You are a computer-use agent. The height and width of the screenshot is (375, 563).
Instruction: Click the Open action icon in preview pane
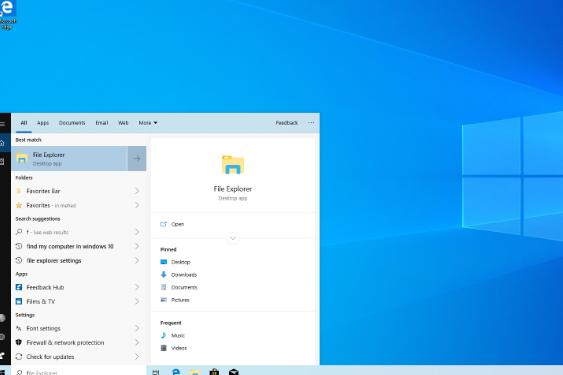pyautogui.click(x=163, y=224)
